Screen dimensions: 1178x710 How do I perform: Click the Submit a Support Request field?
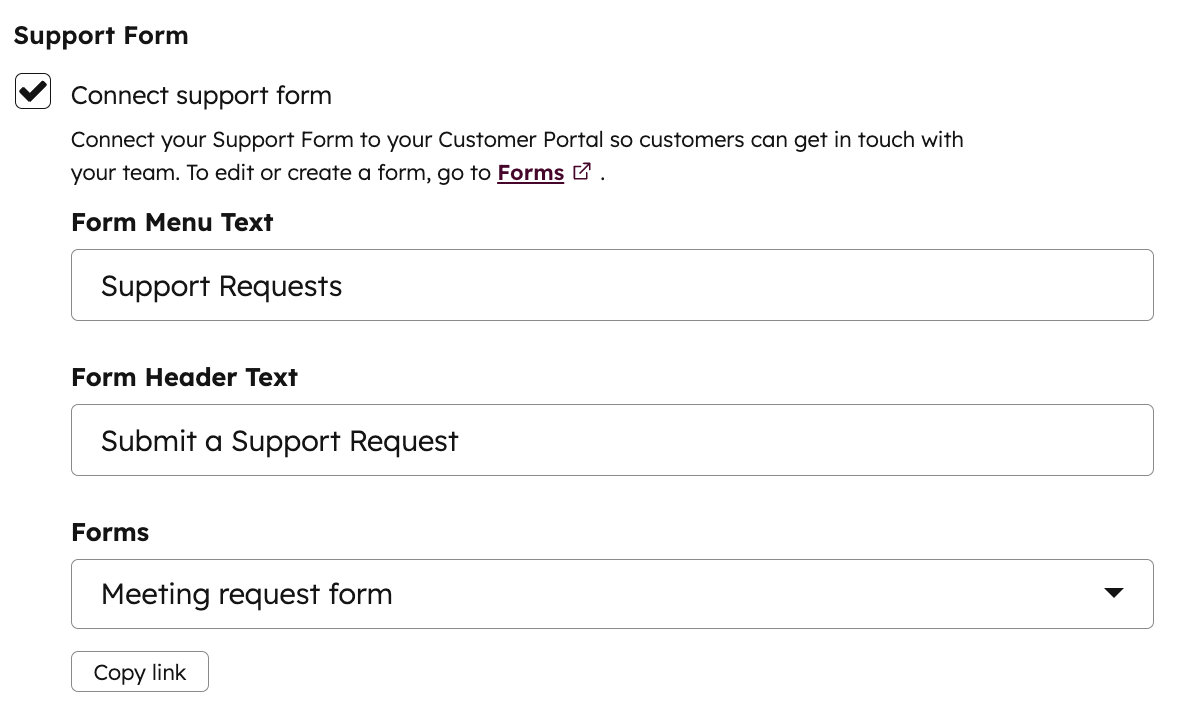[x=612, y=440]
